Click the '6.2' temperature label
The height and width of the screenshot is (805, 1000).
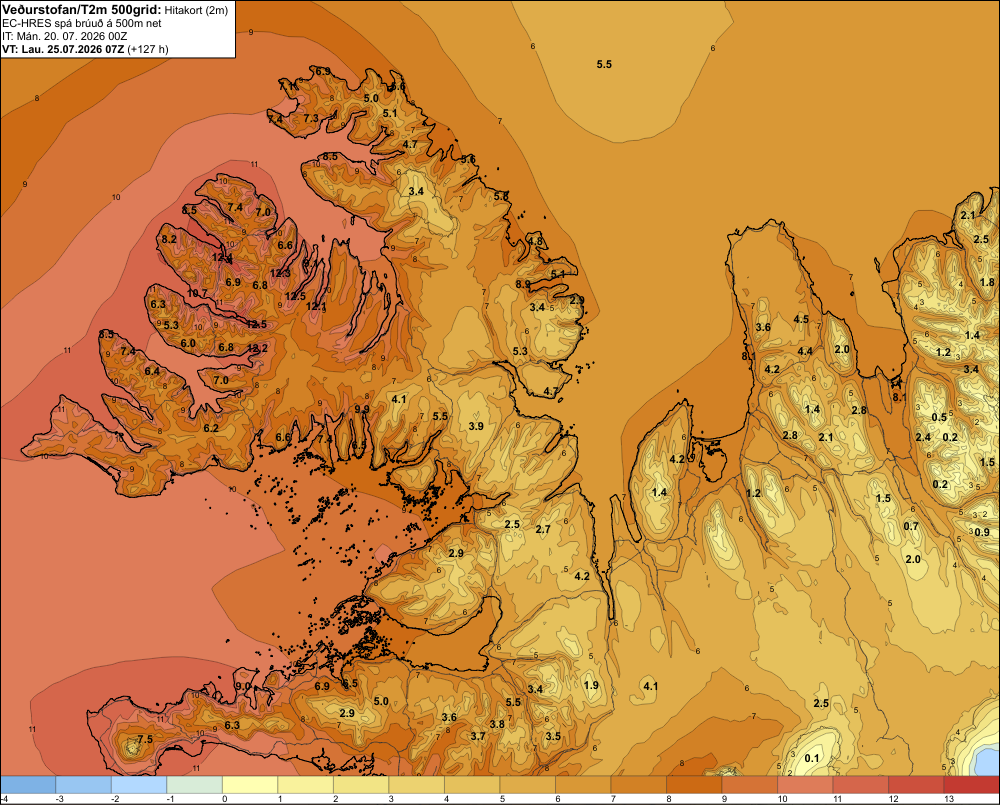click(x=211, y=428)
